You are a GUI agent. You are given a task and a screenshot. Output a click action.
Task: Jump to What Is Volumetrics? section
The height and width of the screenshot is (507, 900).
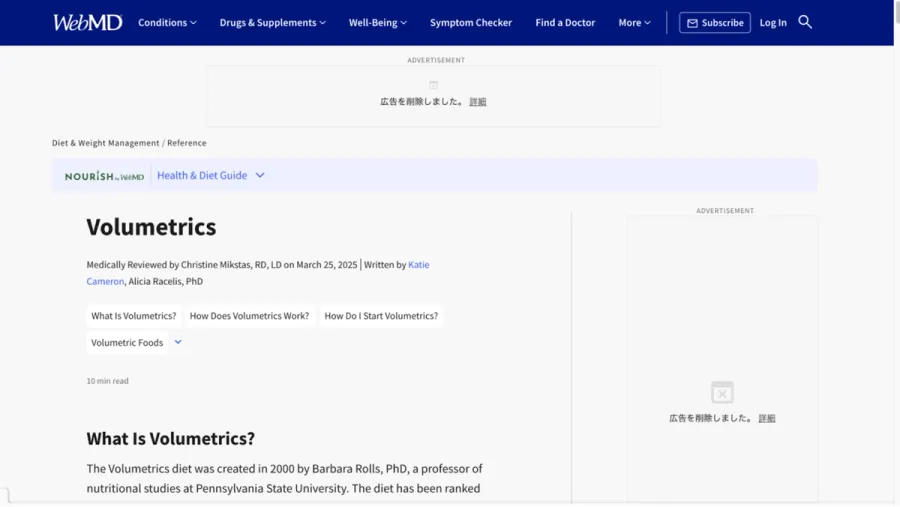pyautogui.click(x=134, y=316)
